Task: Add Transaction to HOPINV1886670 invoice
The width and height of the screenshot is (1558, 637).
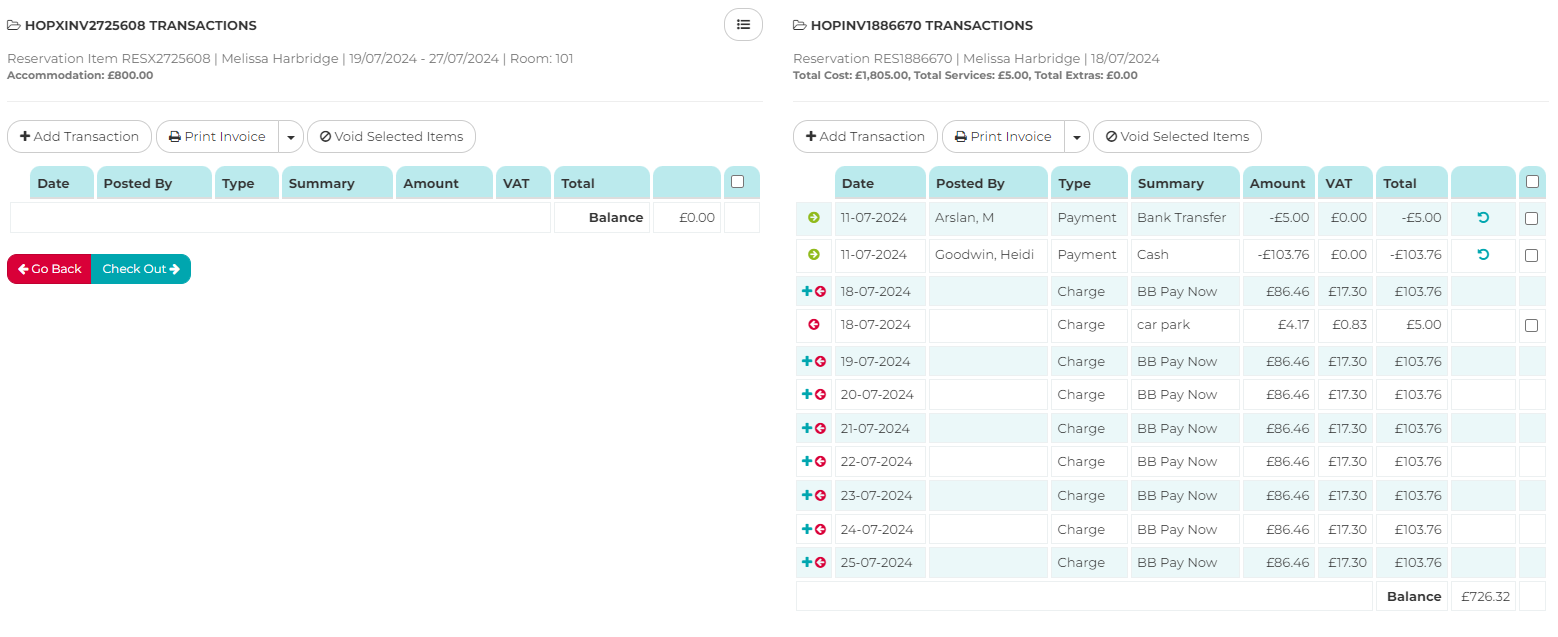Action: click(x=865, y=137)
